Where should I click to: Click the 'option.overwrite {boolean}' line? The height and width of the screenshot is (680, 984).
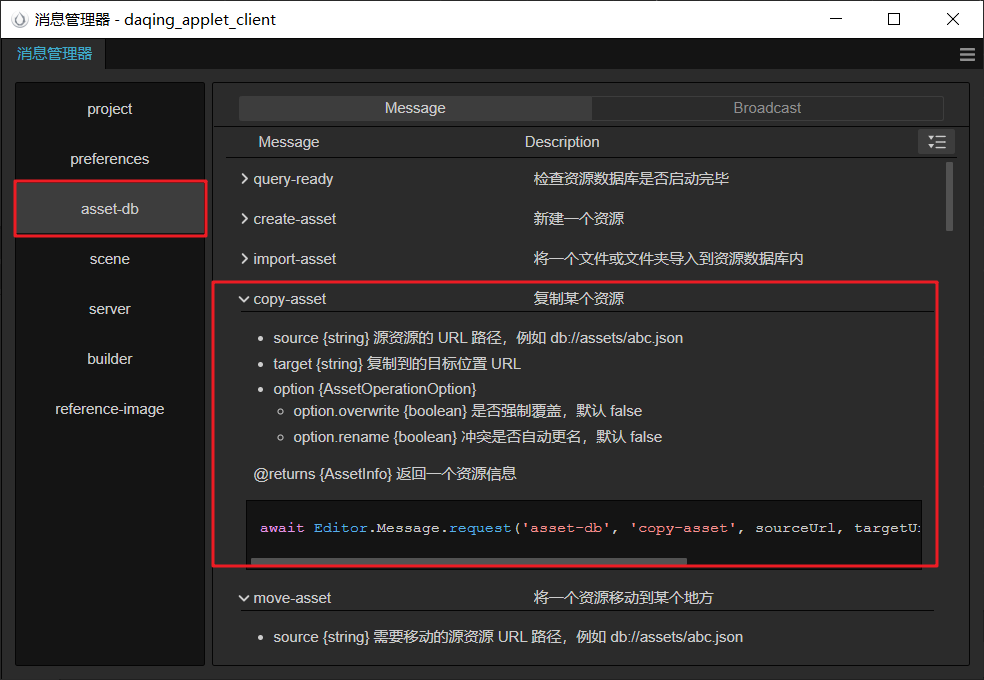468,411
